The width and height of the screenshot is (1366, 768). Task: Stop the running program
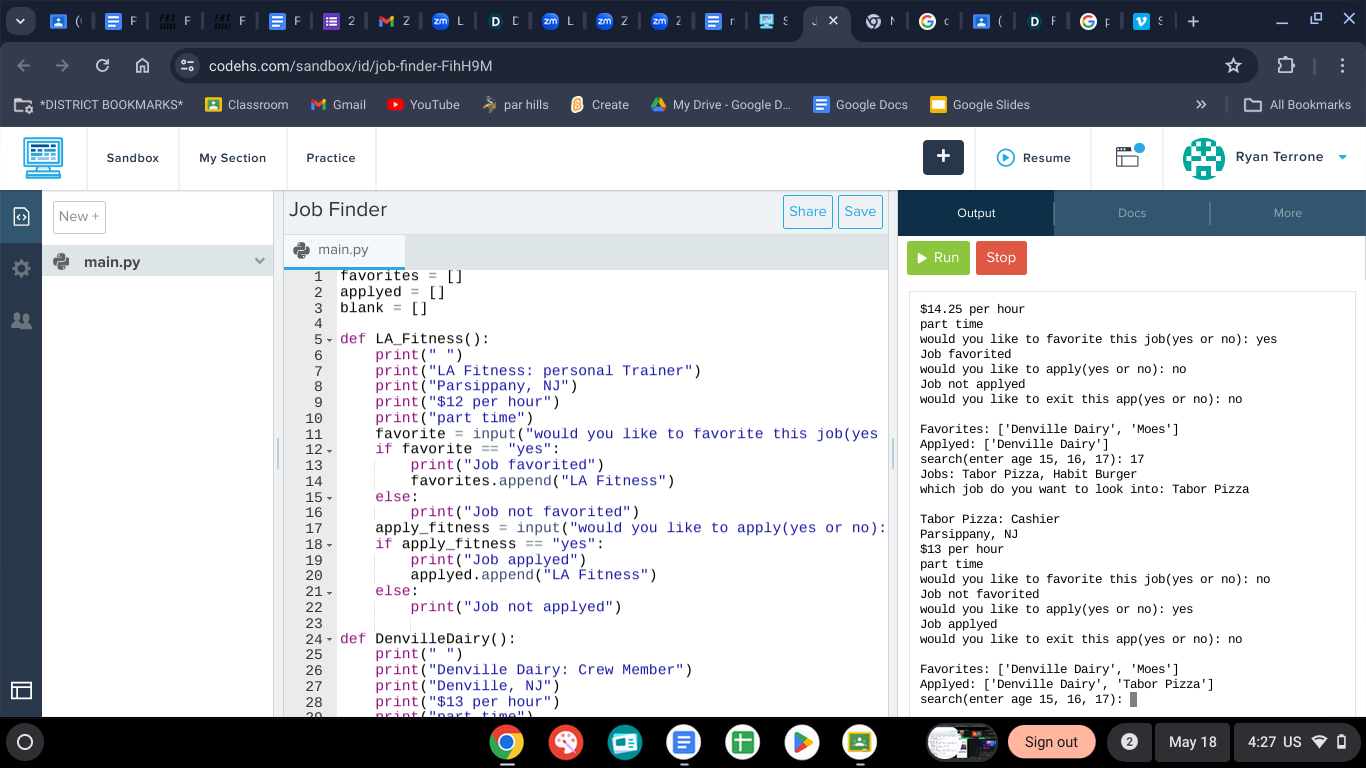pyautogui.click(x=1001, y=257)
